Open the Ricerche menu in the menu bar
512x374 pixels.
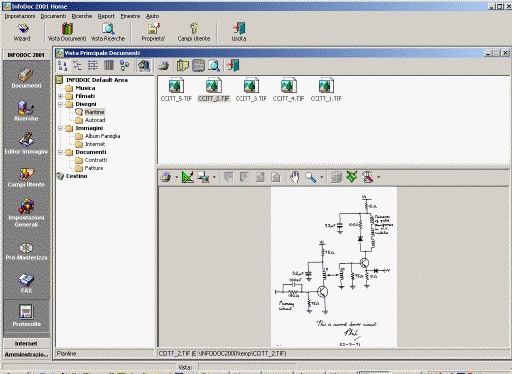tap(82, 16)
